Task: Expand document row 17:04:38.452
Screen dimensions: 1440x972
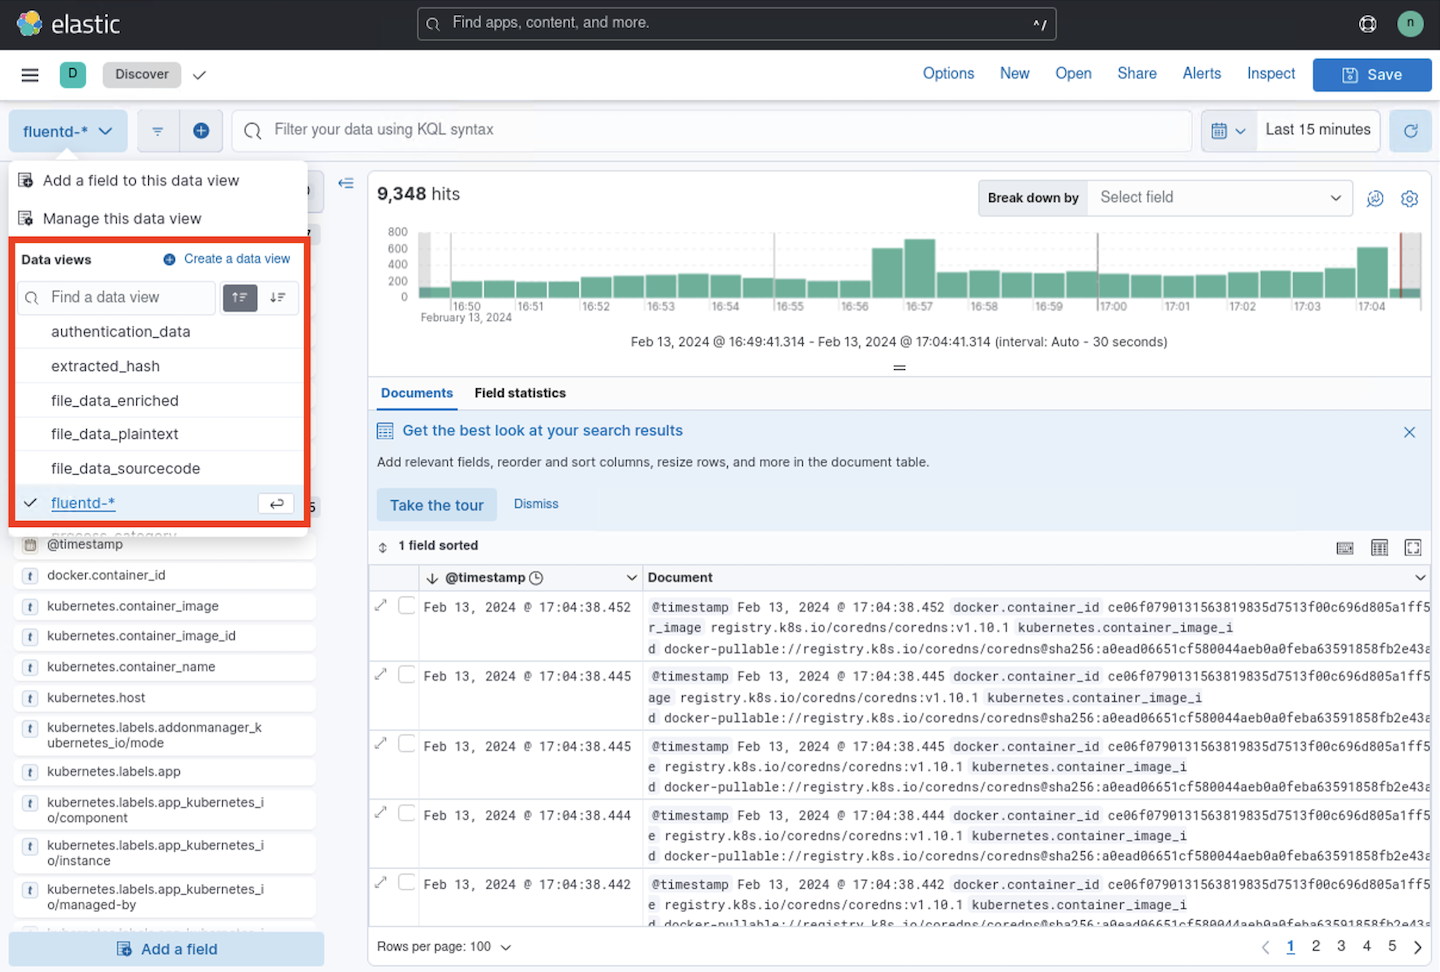Action: [381, 606]
